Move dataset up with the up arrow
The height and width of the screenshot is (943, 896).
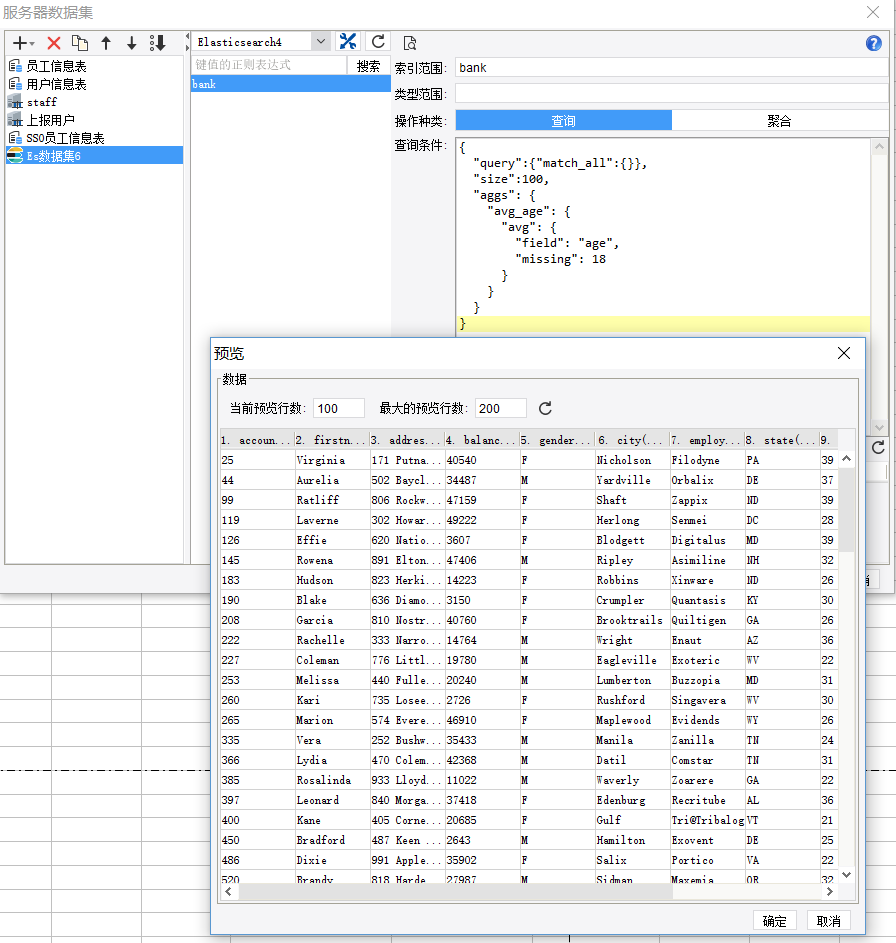coord(106,43)
